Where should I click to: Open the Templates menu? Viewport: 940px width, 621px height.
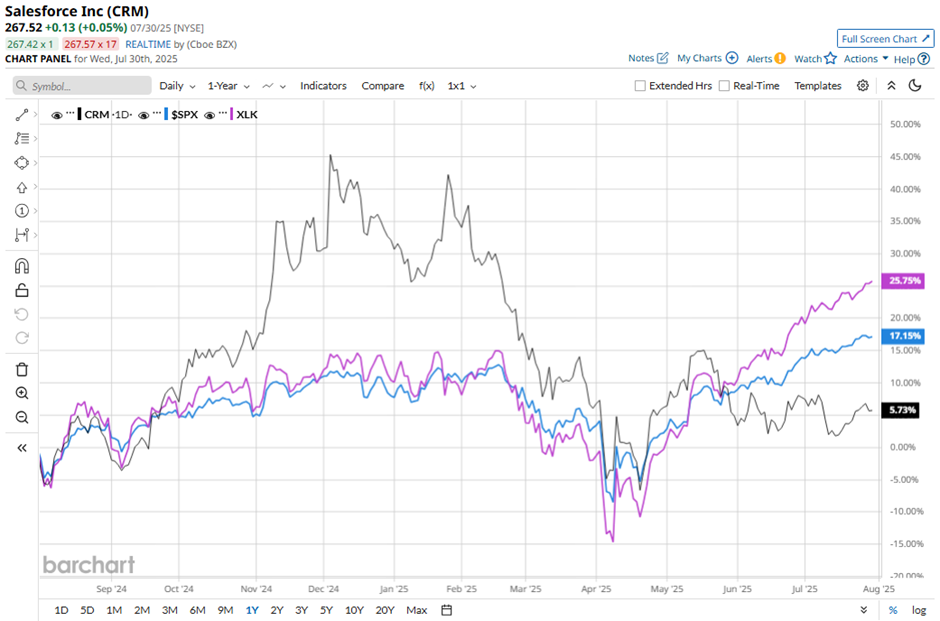point(818,86)
